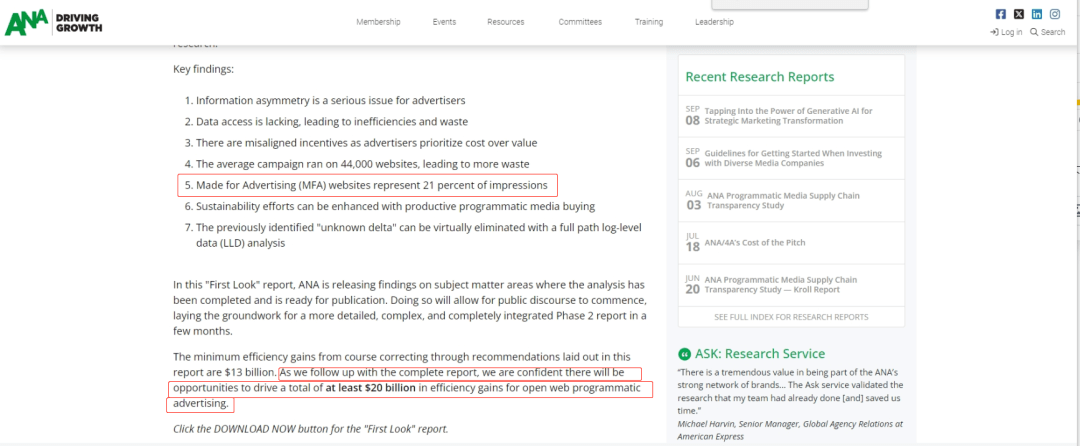The image size is (1080, 446).
Task: Open the Leadership menu item
Action: [714, 22]
